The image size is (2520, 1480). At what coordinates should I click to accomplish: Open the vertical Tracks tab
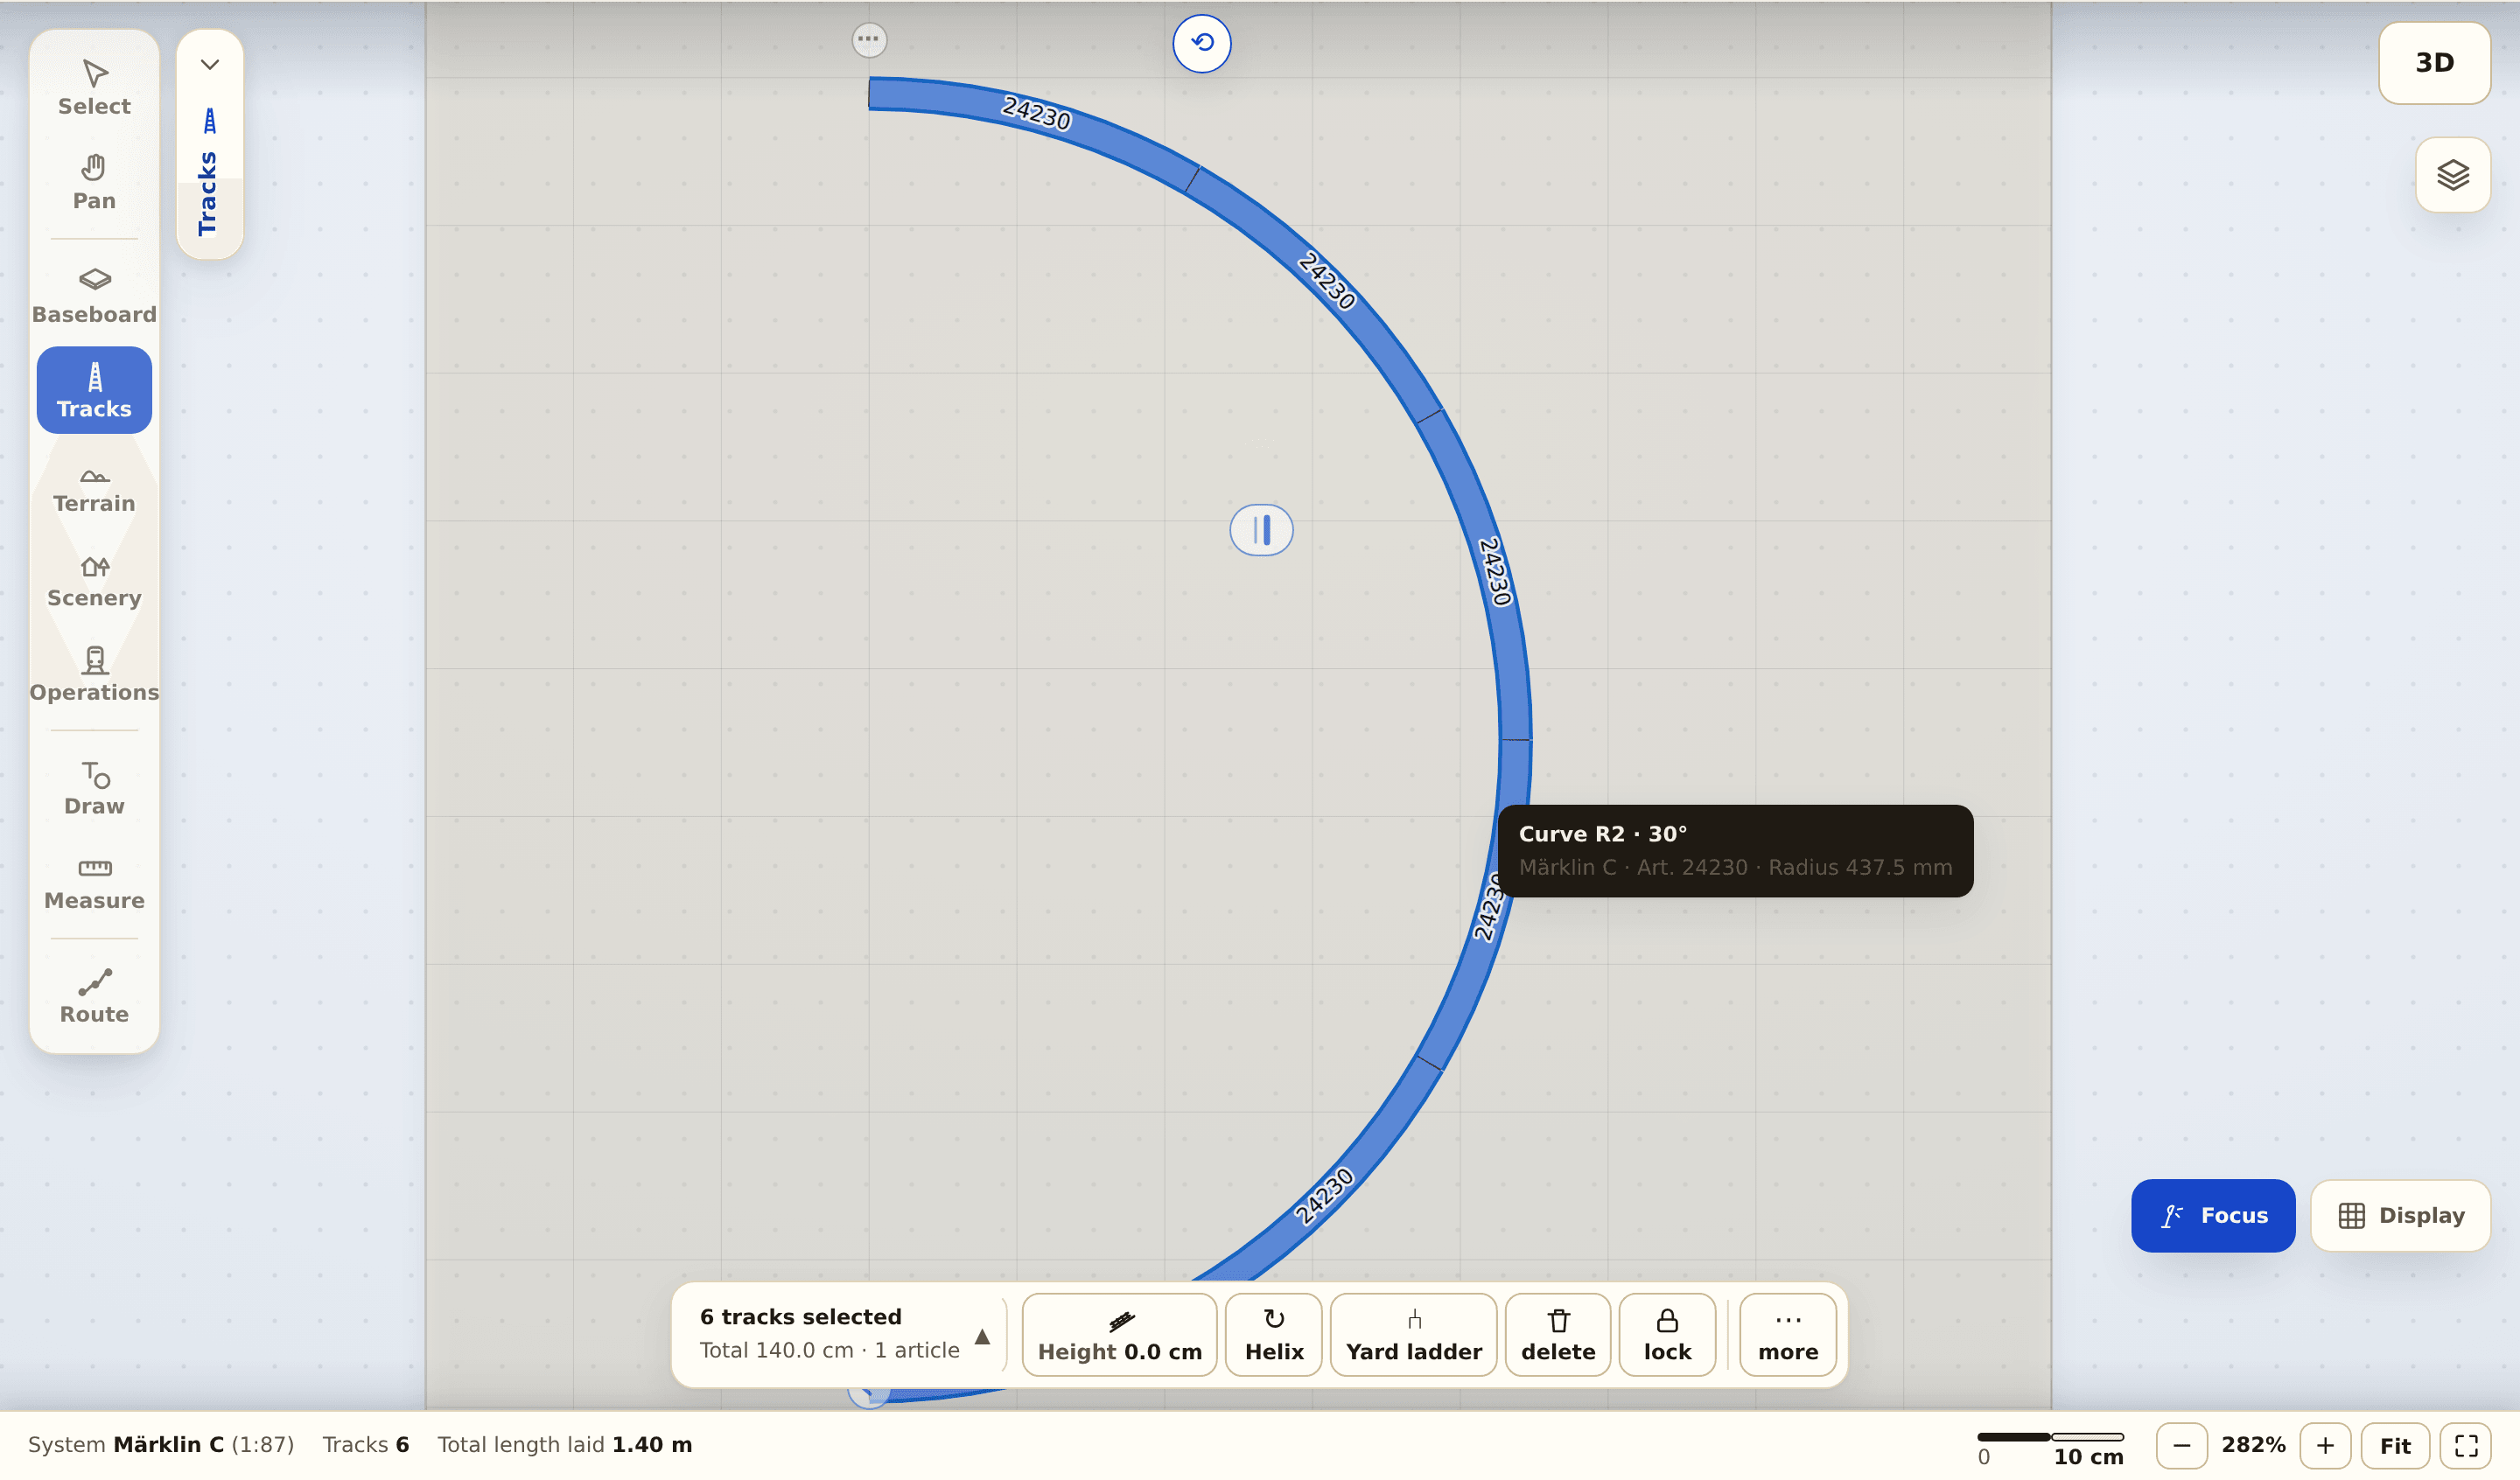tap(209, 173)
